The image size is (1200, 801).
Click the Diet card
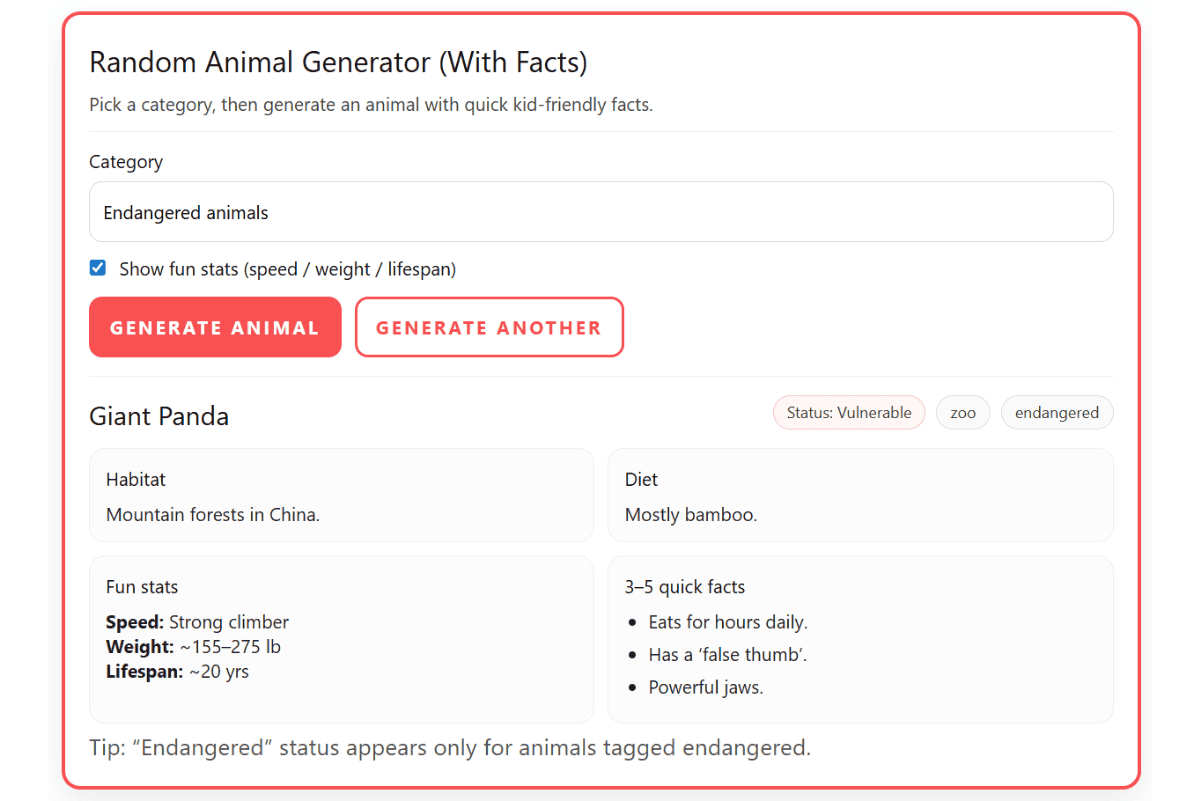click(x=860, y=495)
